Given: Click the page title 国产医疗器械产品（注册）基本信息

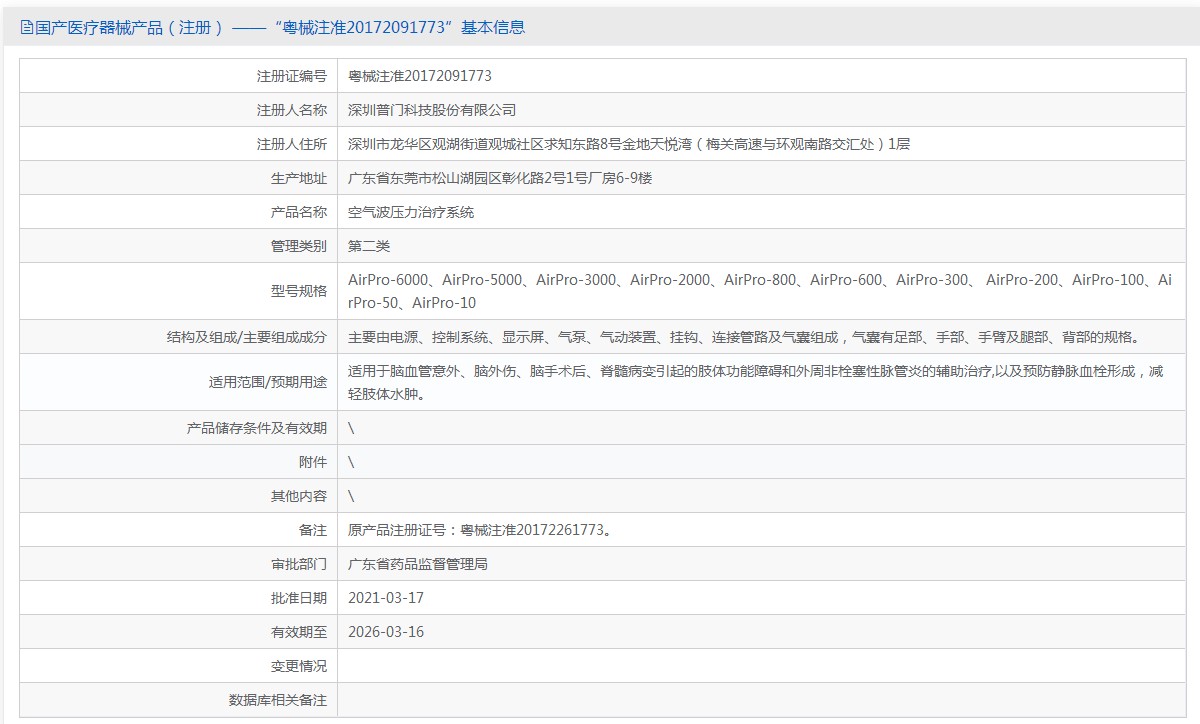Looking at the screenshot, I should coord(279,28).
